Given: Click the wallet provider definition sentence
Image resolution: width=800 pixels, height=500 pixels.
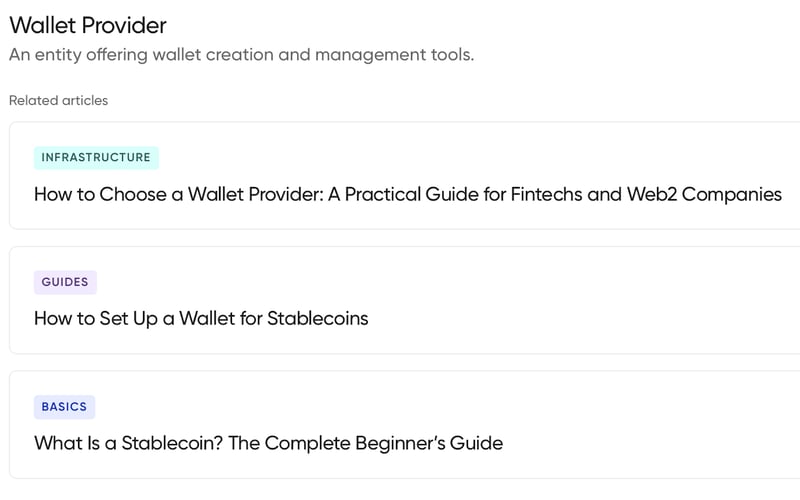Looking at the screenshot, I should pos(241,55).
